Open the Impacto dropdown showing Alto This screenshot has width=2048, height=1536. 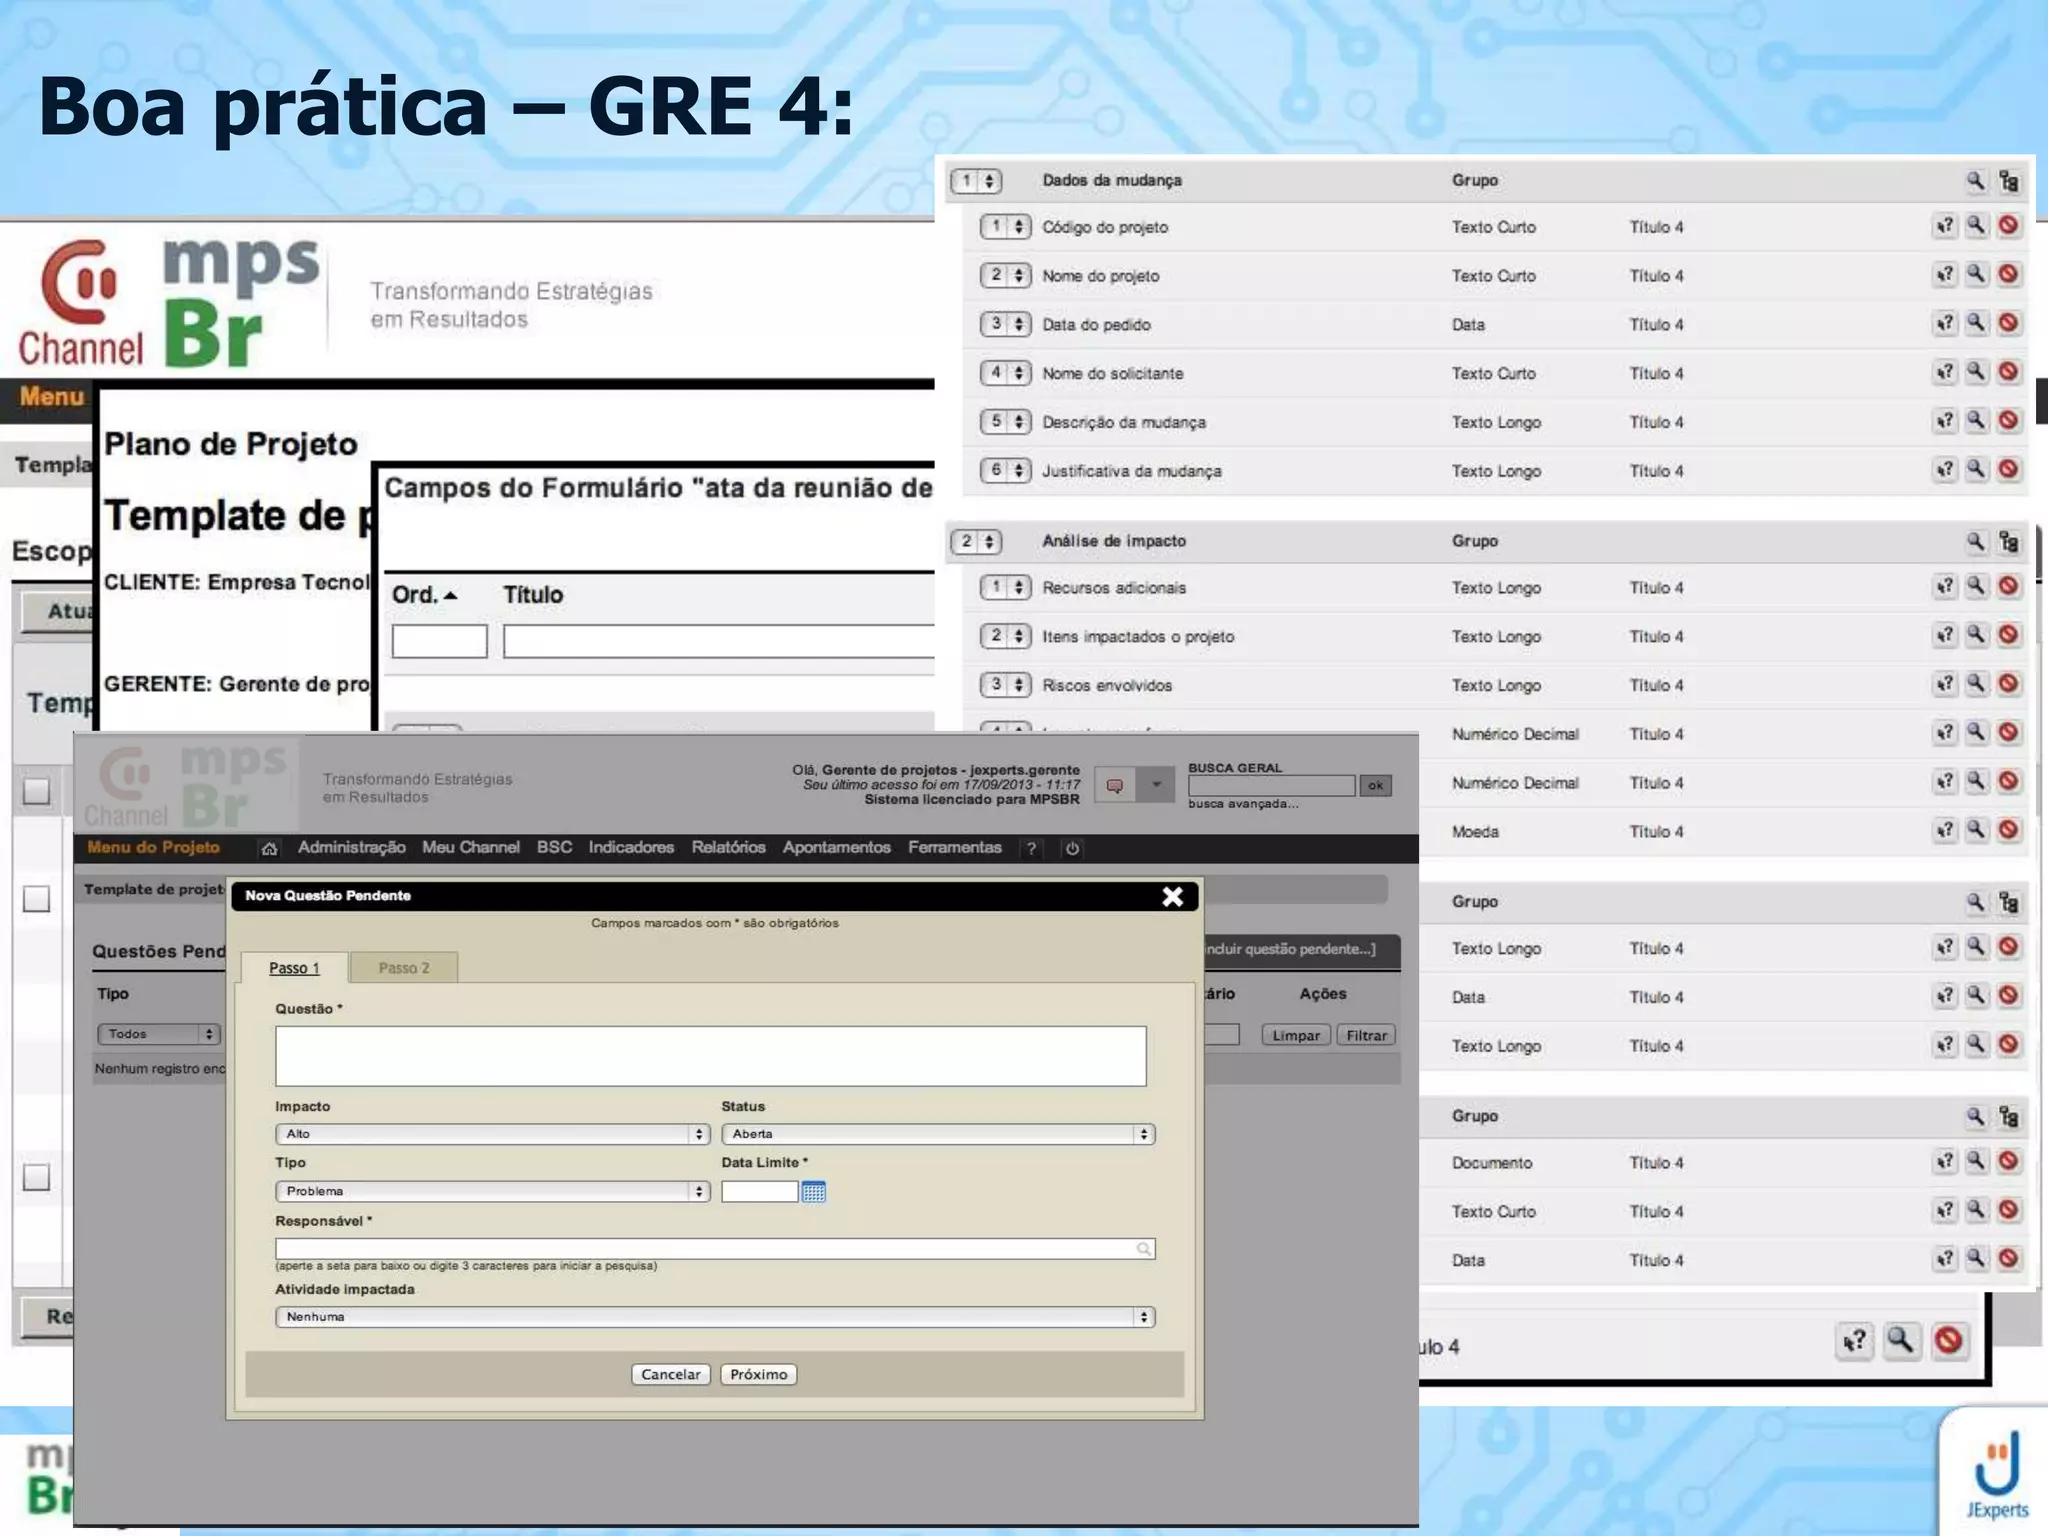click(x=492, y=1134)
